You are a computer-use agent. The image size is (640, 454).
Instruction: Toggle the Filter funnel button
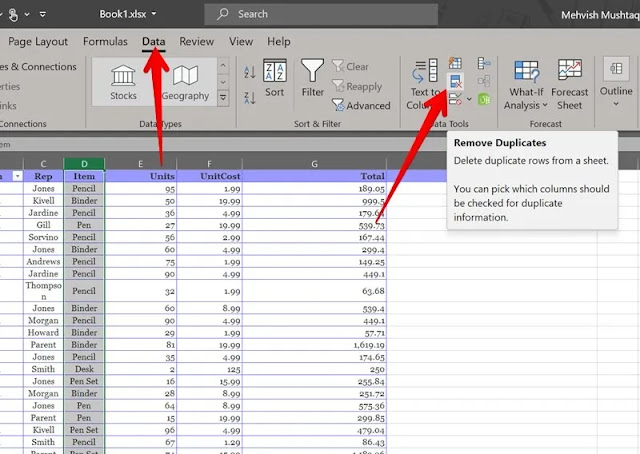point(313,78)
